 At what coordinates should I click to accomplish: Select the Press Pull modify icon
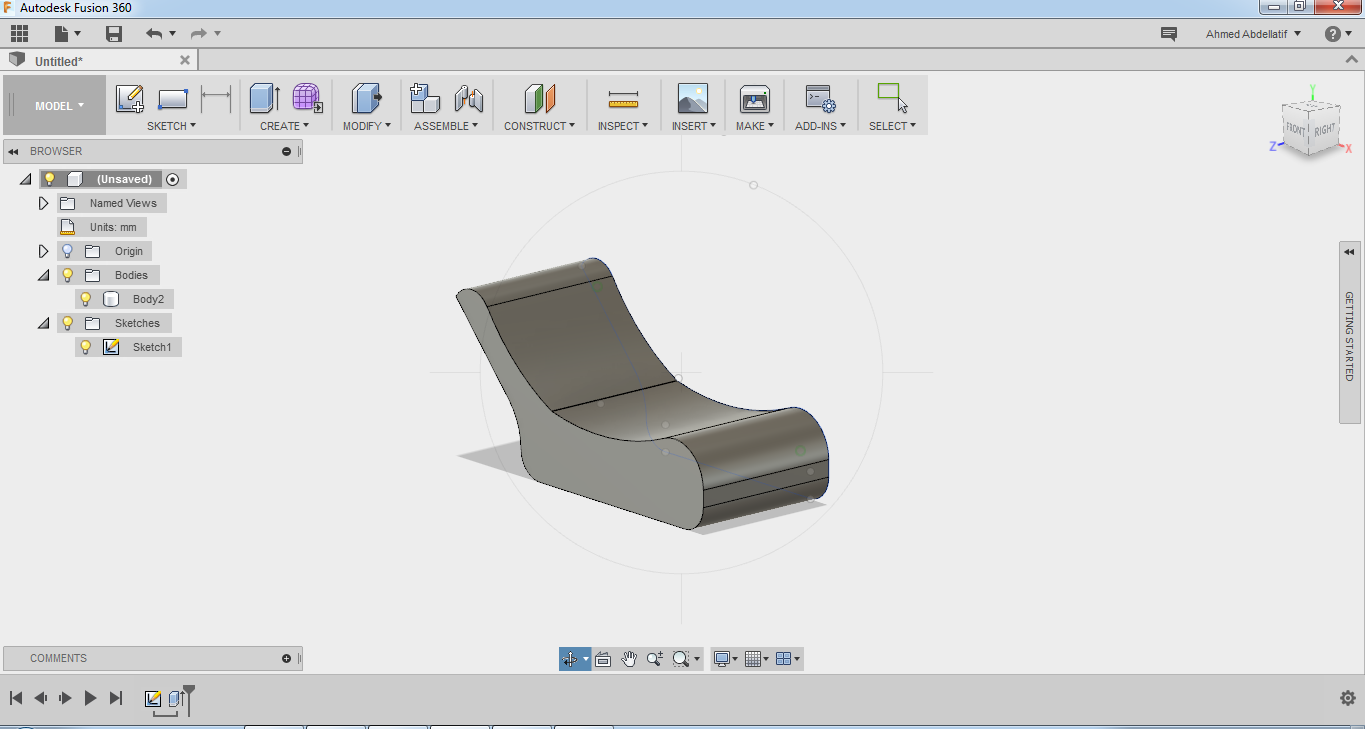(367, 99)
